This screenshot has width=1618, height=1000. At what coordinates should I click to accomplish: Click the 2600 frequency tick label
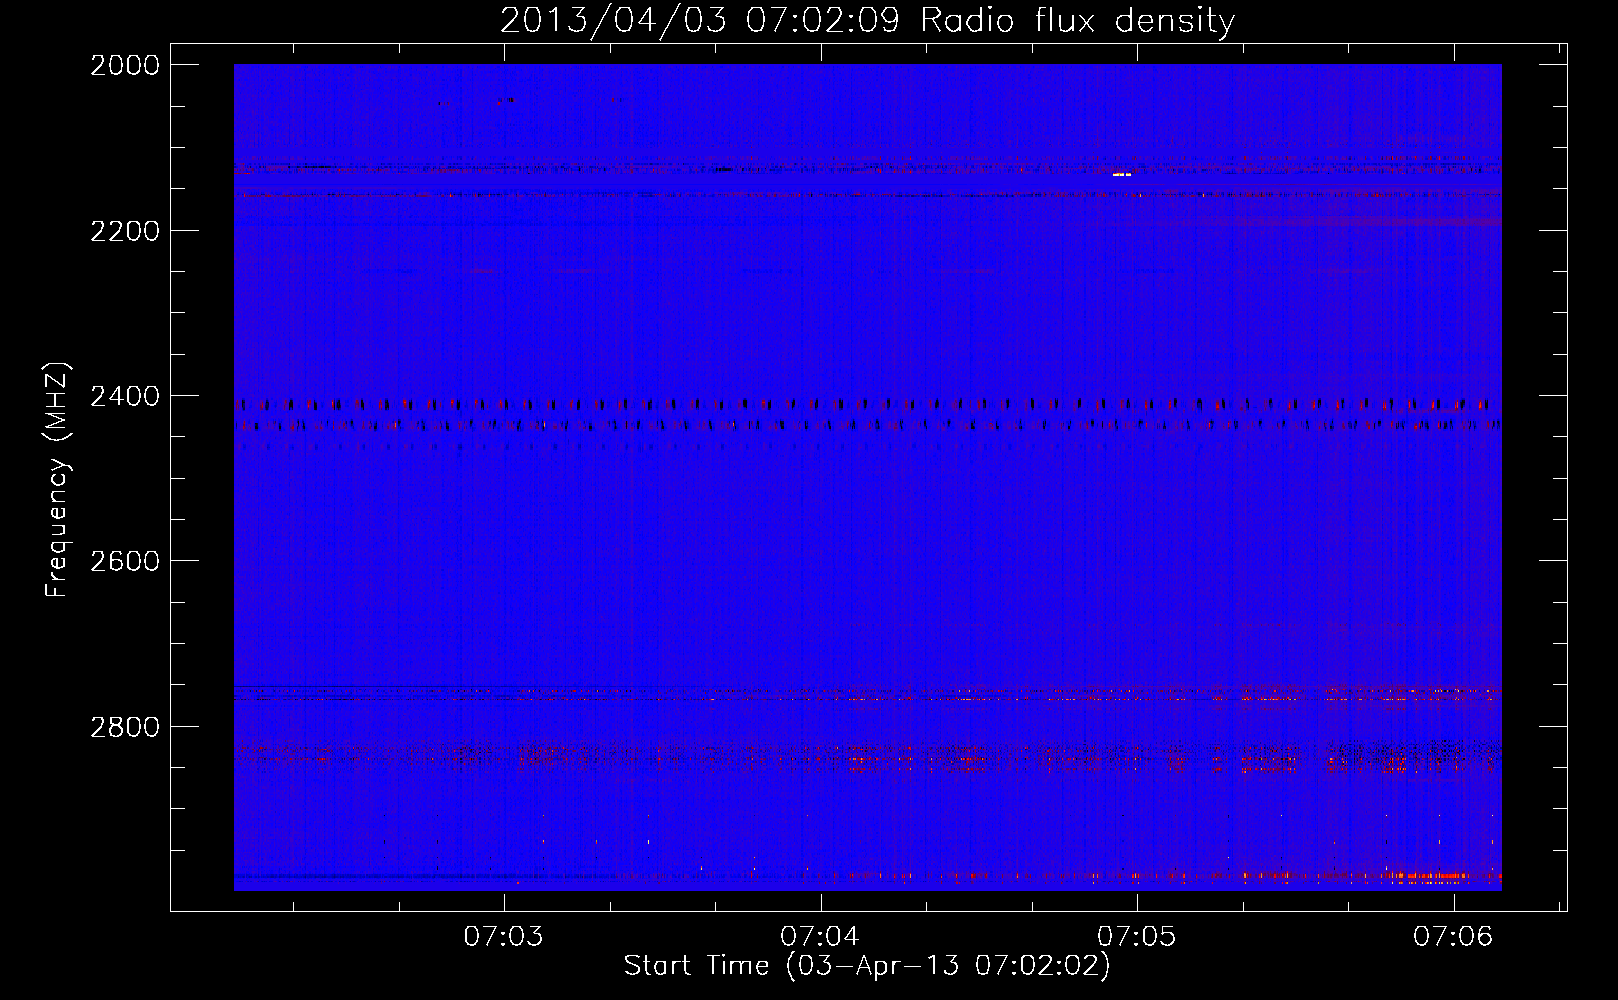click(125, 561)
